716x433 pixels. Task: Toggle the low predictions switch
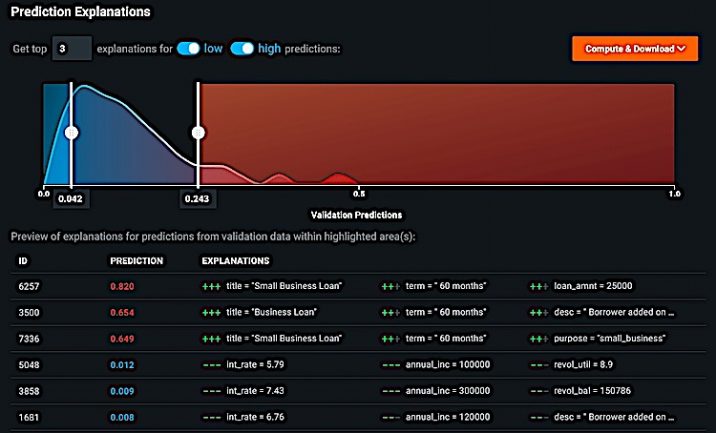(x=187, y=48)
